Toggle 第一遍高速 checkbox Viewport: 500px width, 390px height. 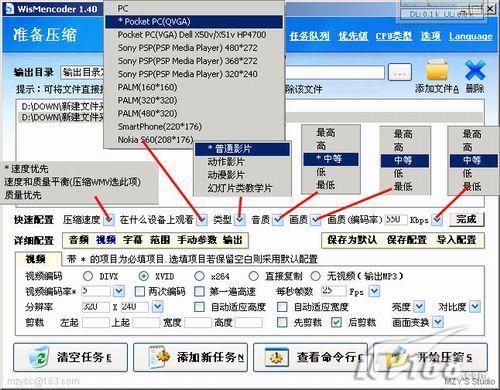(199, 291)
